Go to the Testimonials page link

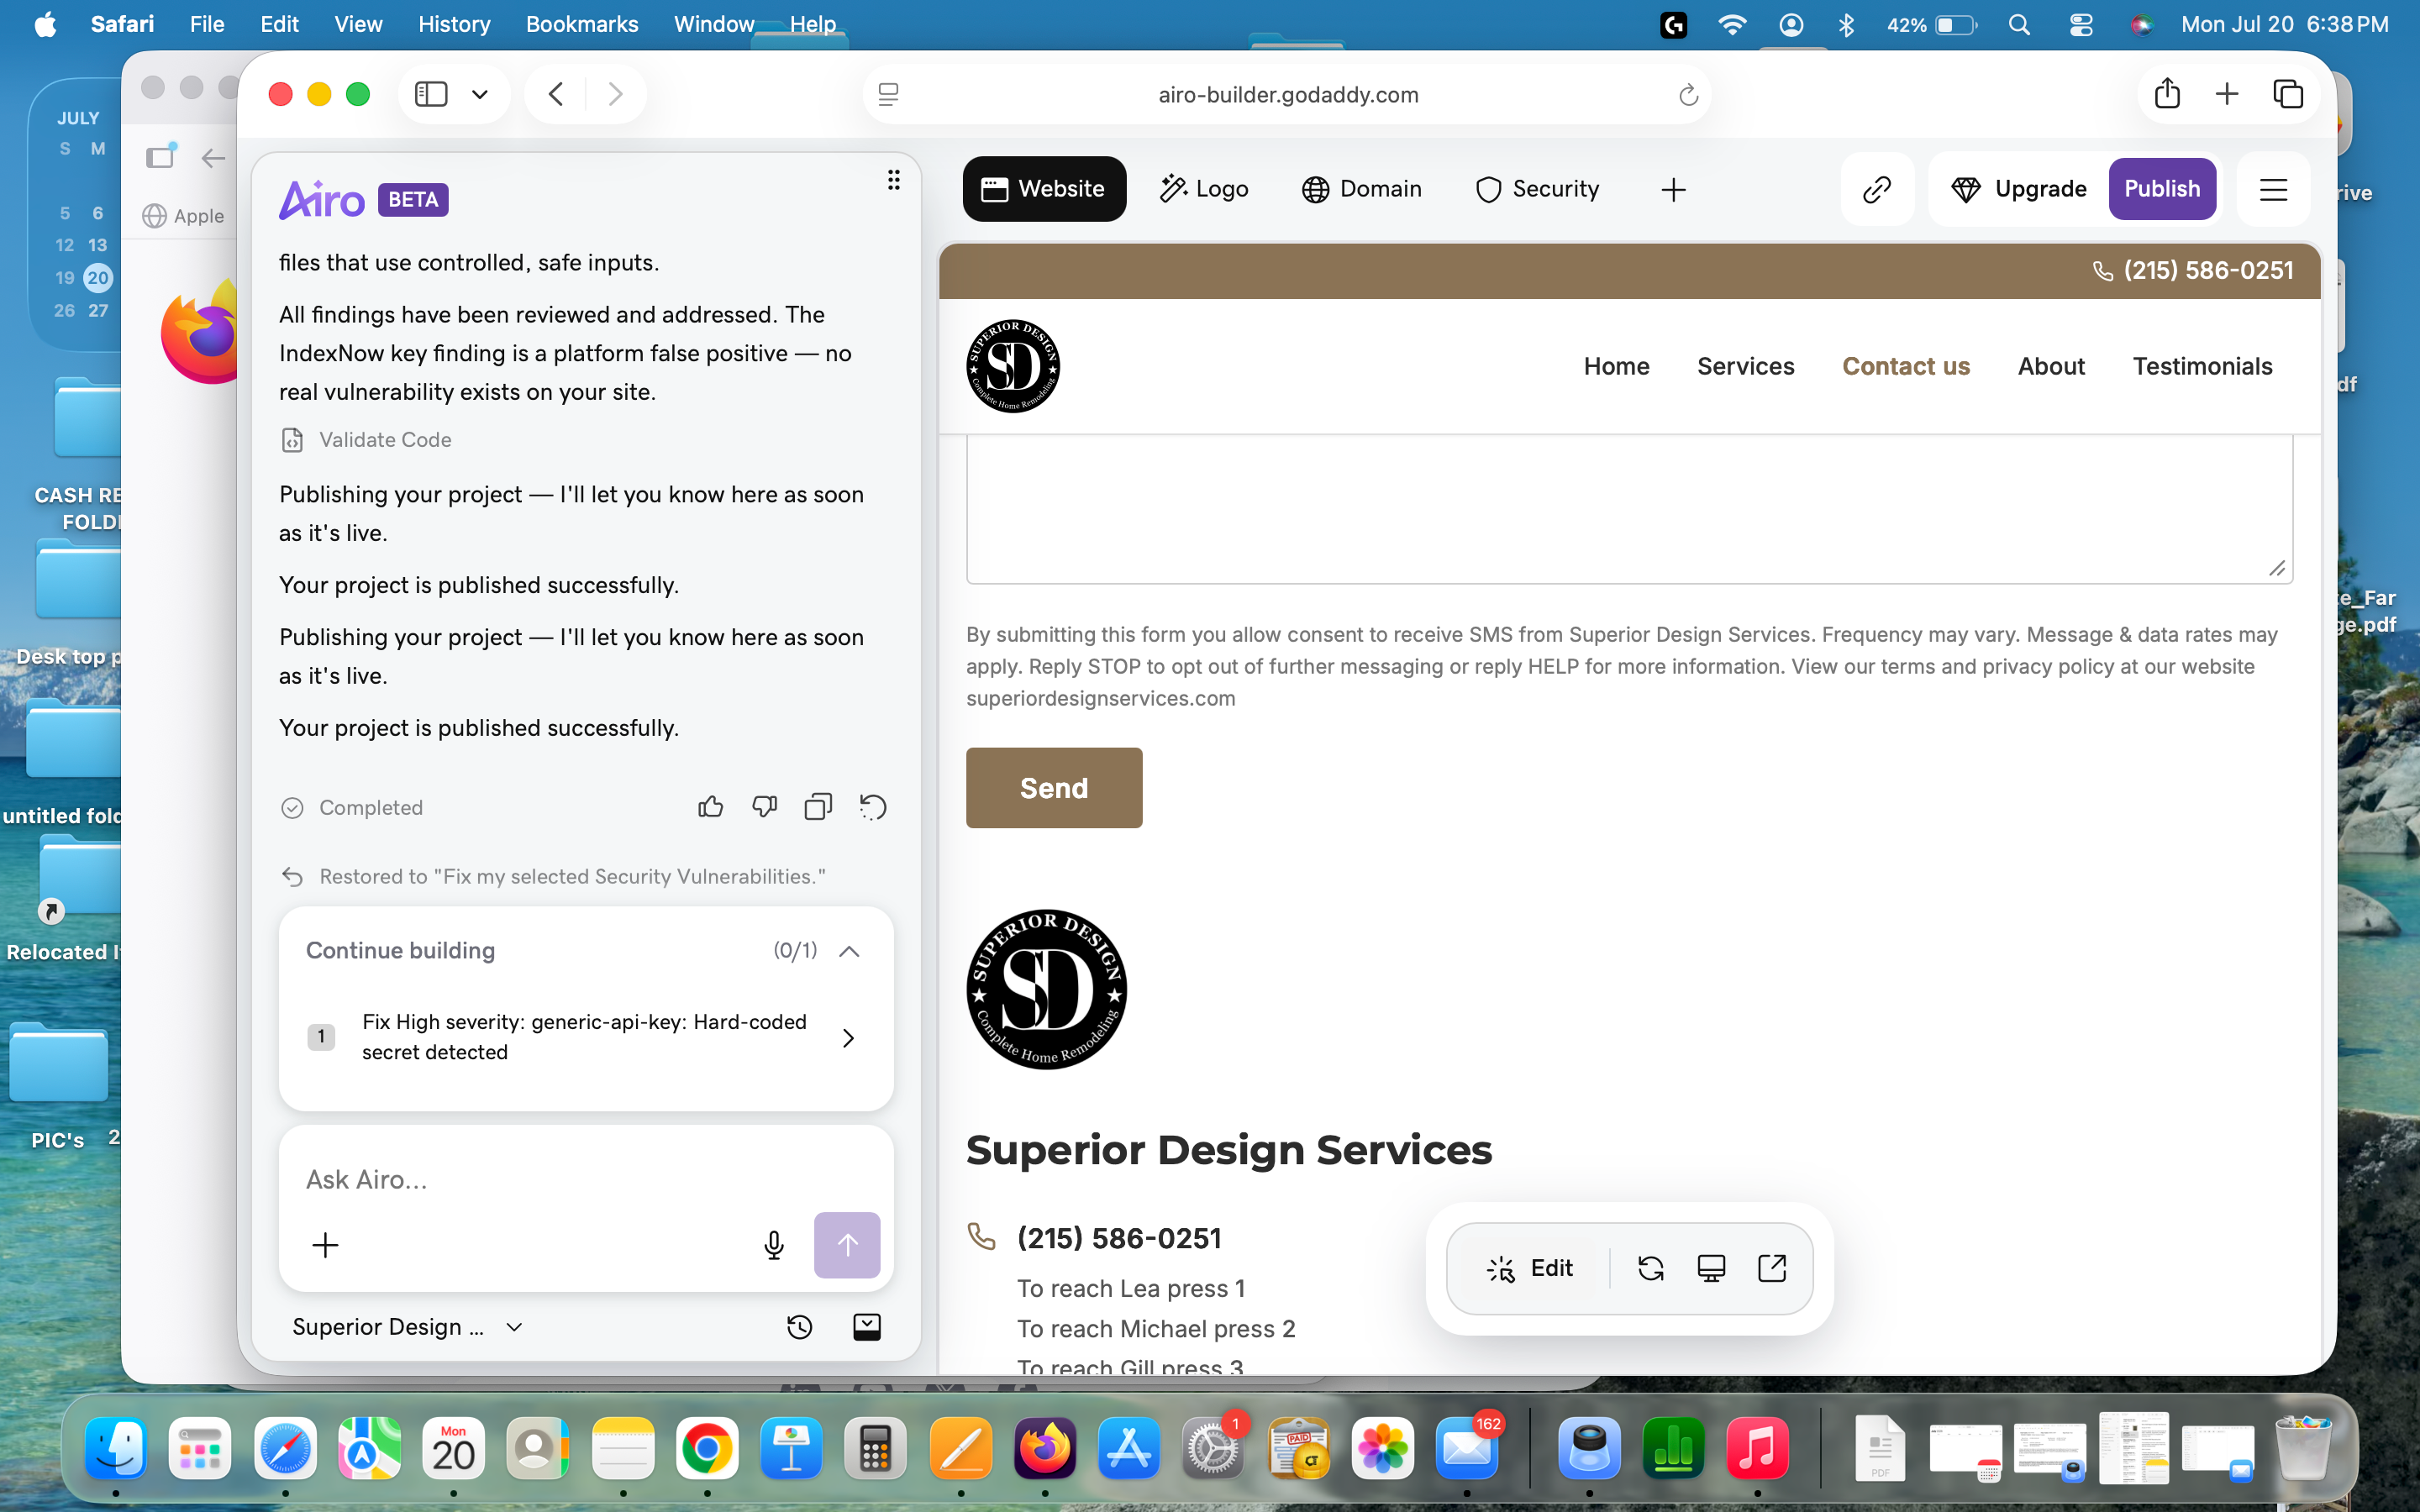coord(2203,366)
